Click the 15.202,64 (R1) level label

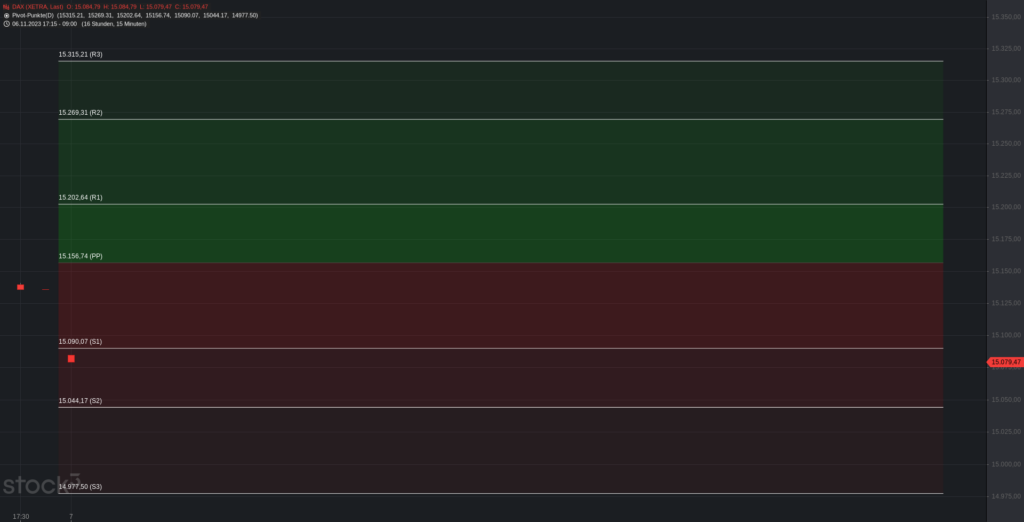coord(80,197)
